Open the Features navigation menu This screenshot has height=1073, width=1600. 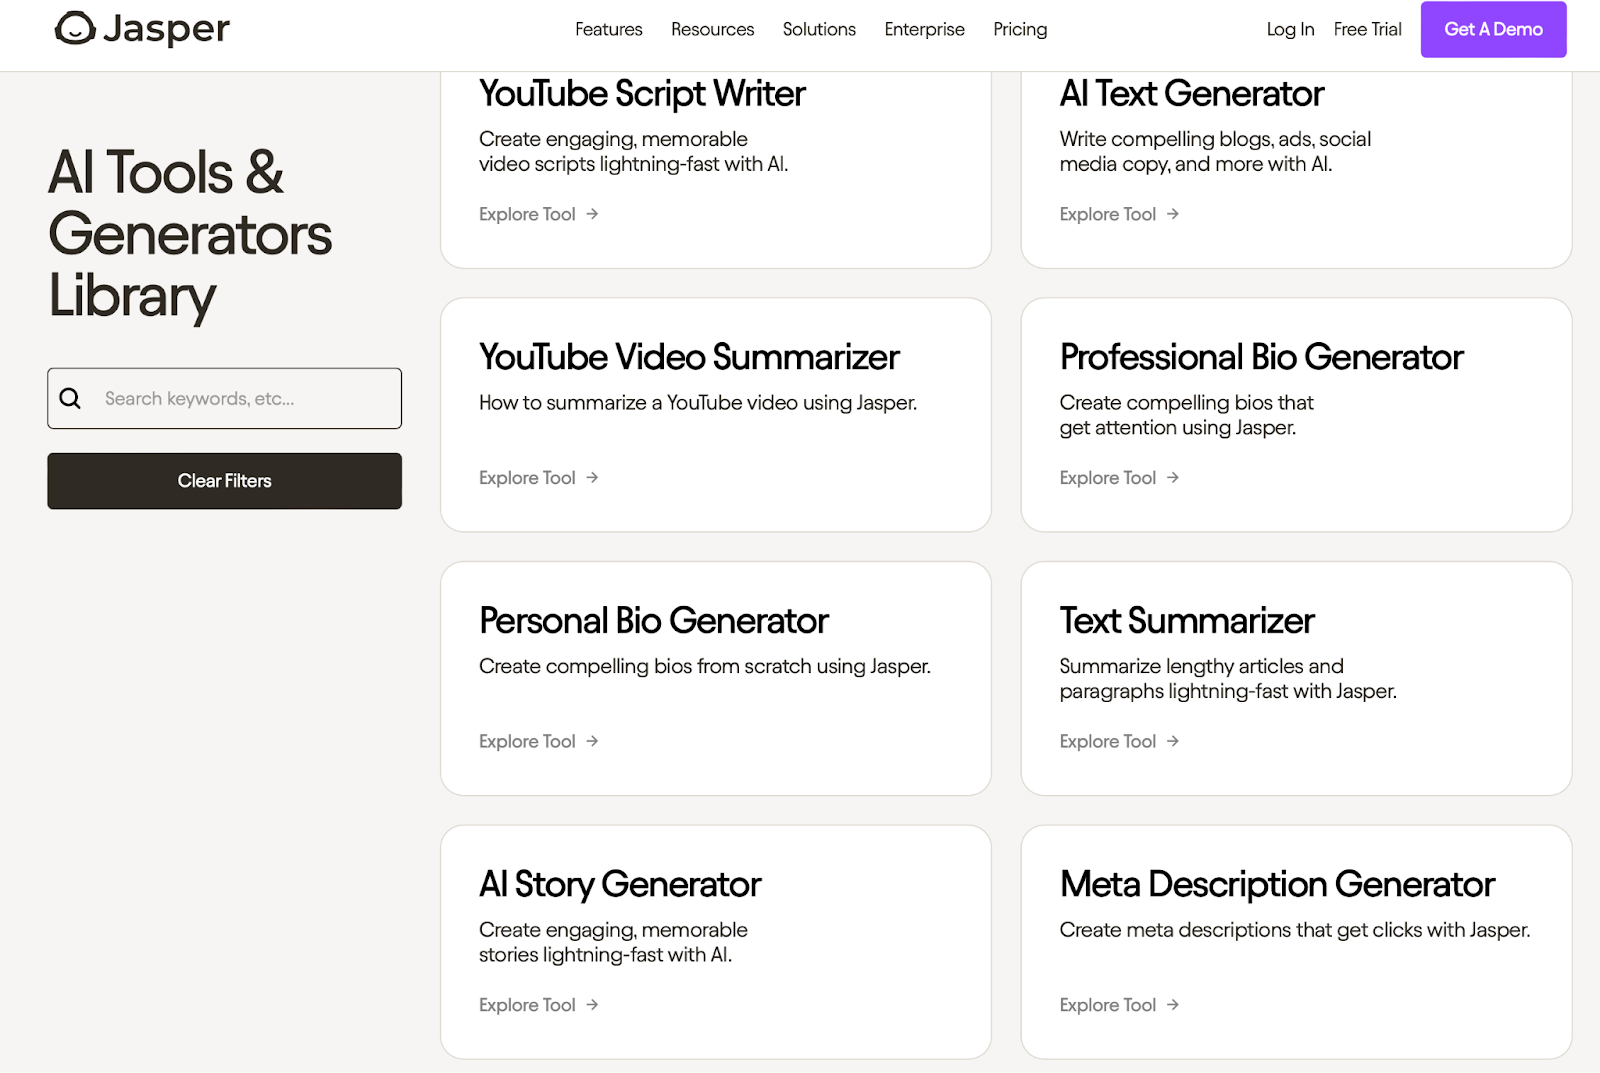(x=608, y=30)
